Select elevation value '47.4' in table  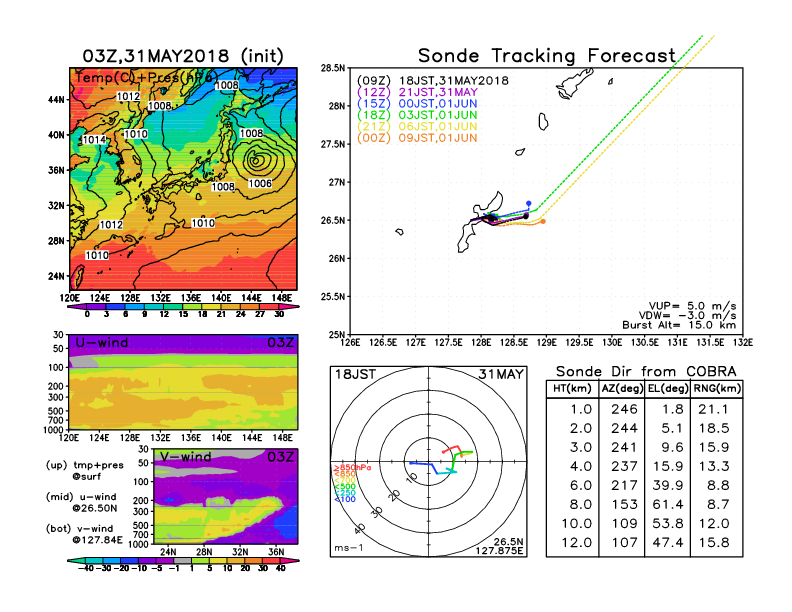click(x=668, y=543)
